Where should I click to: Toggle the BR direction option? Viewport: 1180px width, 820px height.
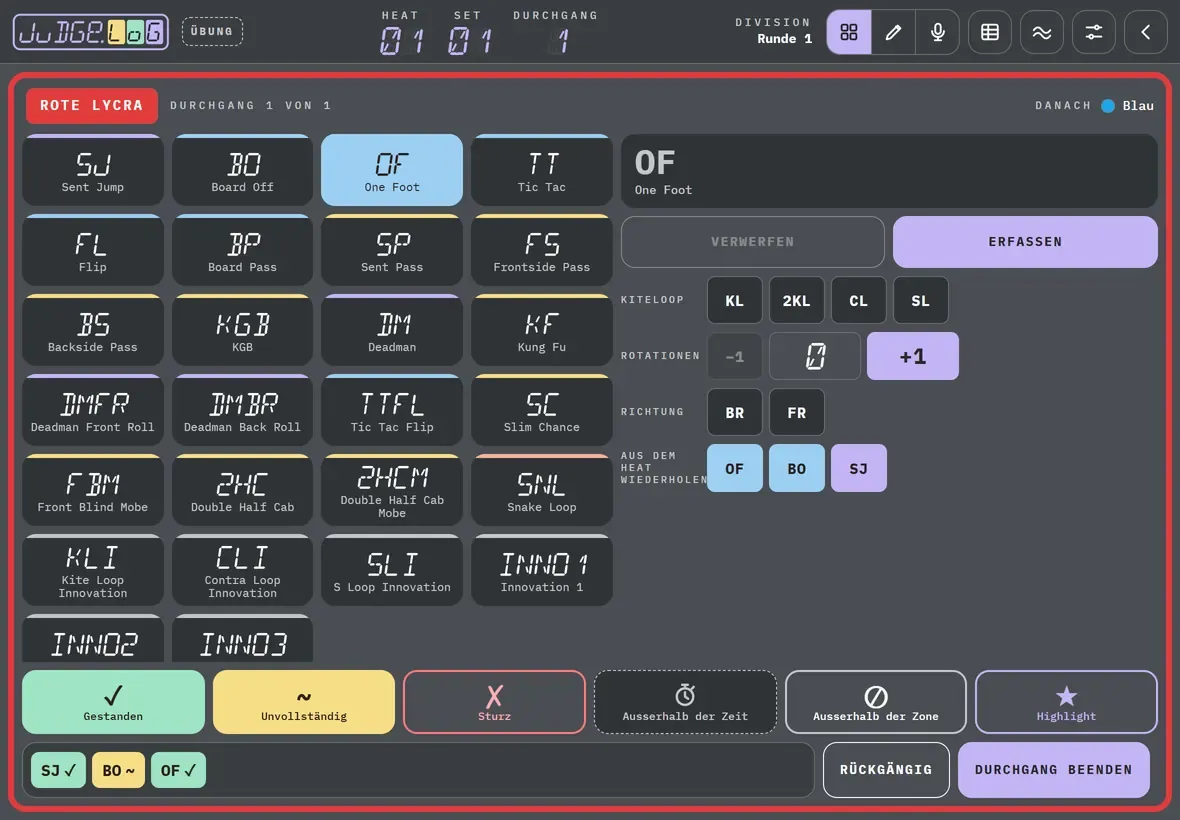[734, 412]
